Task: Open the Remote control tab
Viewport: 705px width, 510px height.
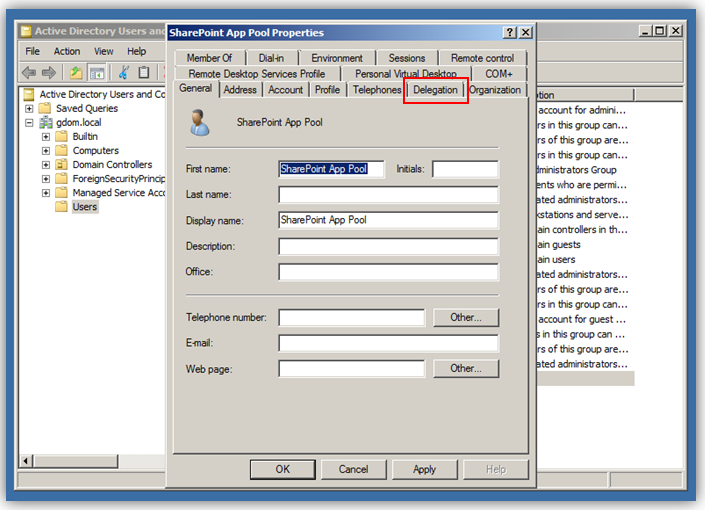Action: point(482,58)
